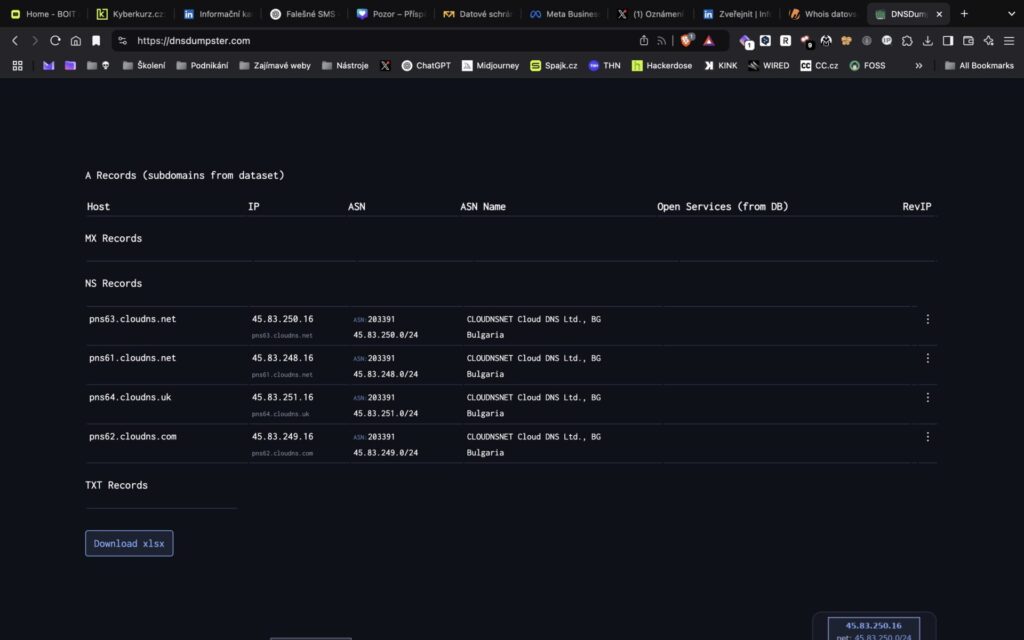
Task: Switch to the Falešné SMS tab
Action: (304, 14)
